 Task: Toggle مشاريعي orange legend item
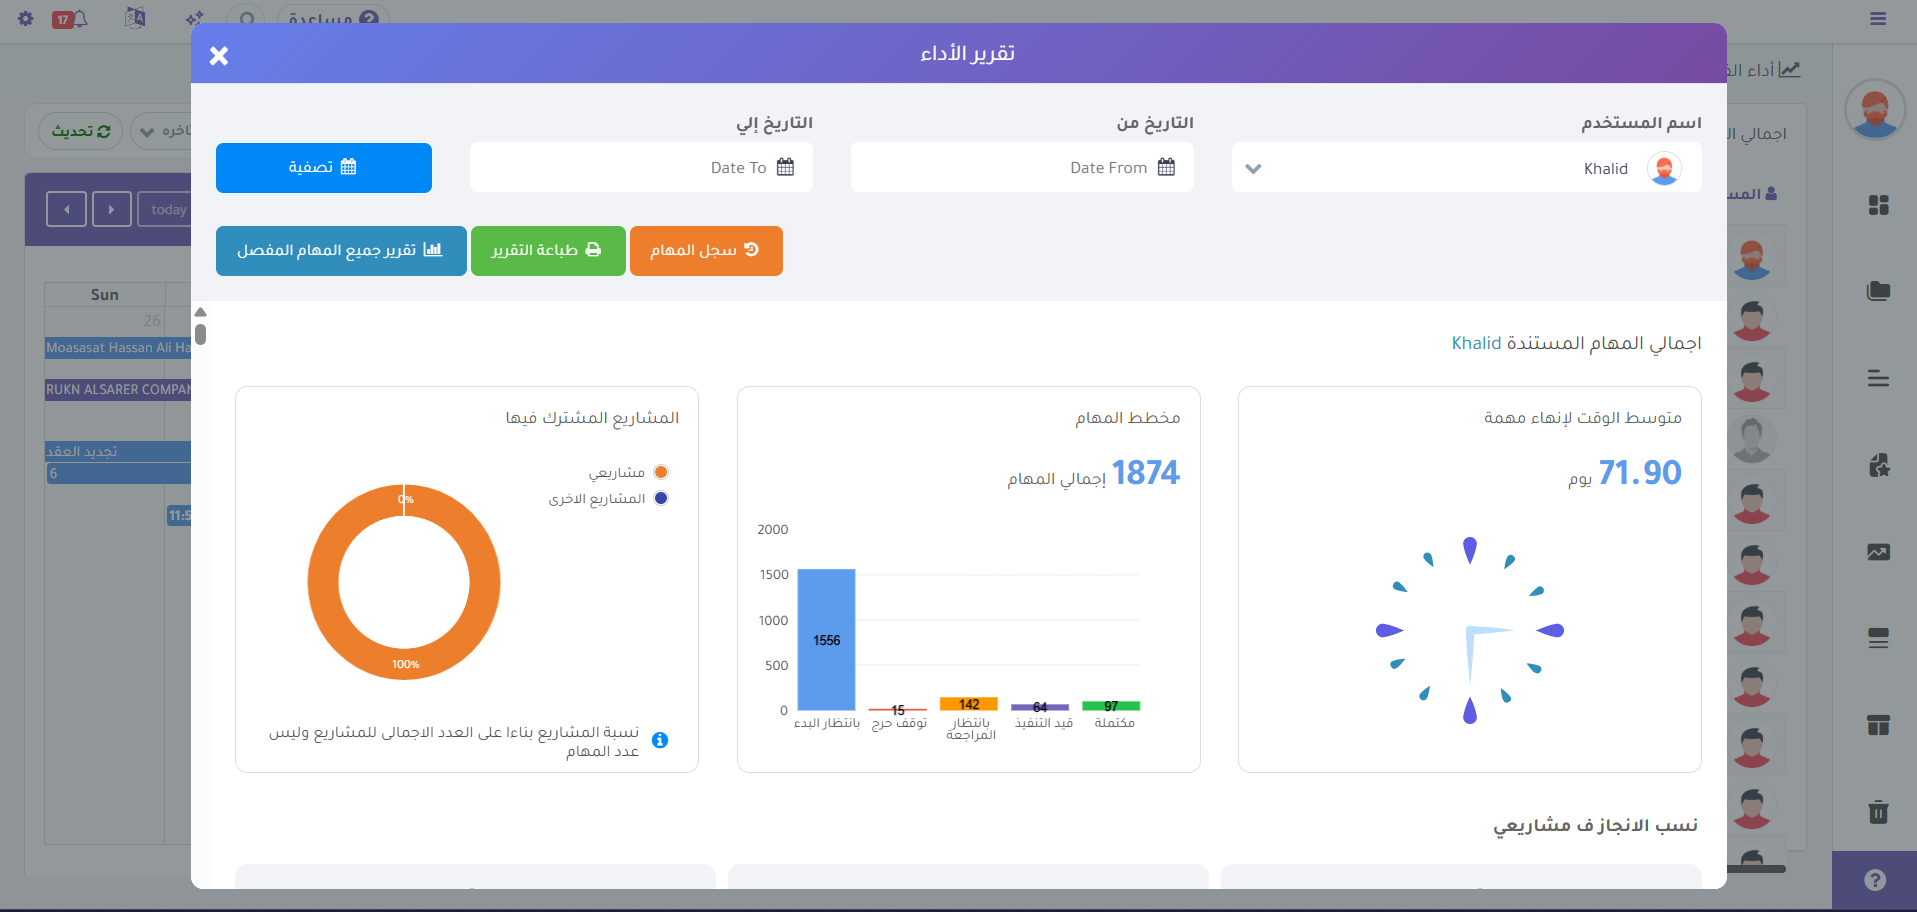pos(627,472)
